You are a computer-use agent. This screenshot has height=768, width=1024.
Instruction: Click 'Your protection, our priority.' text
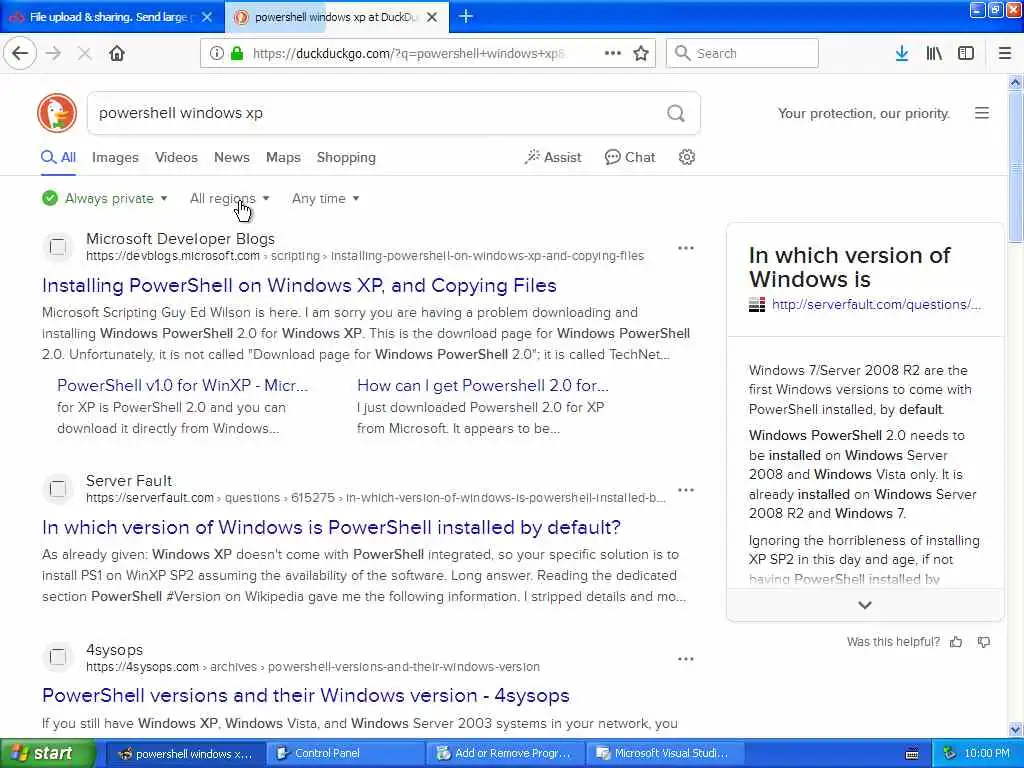[863, 113]
